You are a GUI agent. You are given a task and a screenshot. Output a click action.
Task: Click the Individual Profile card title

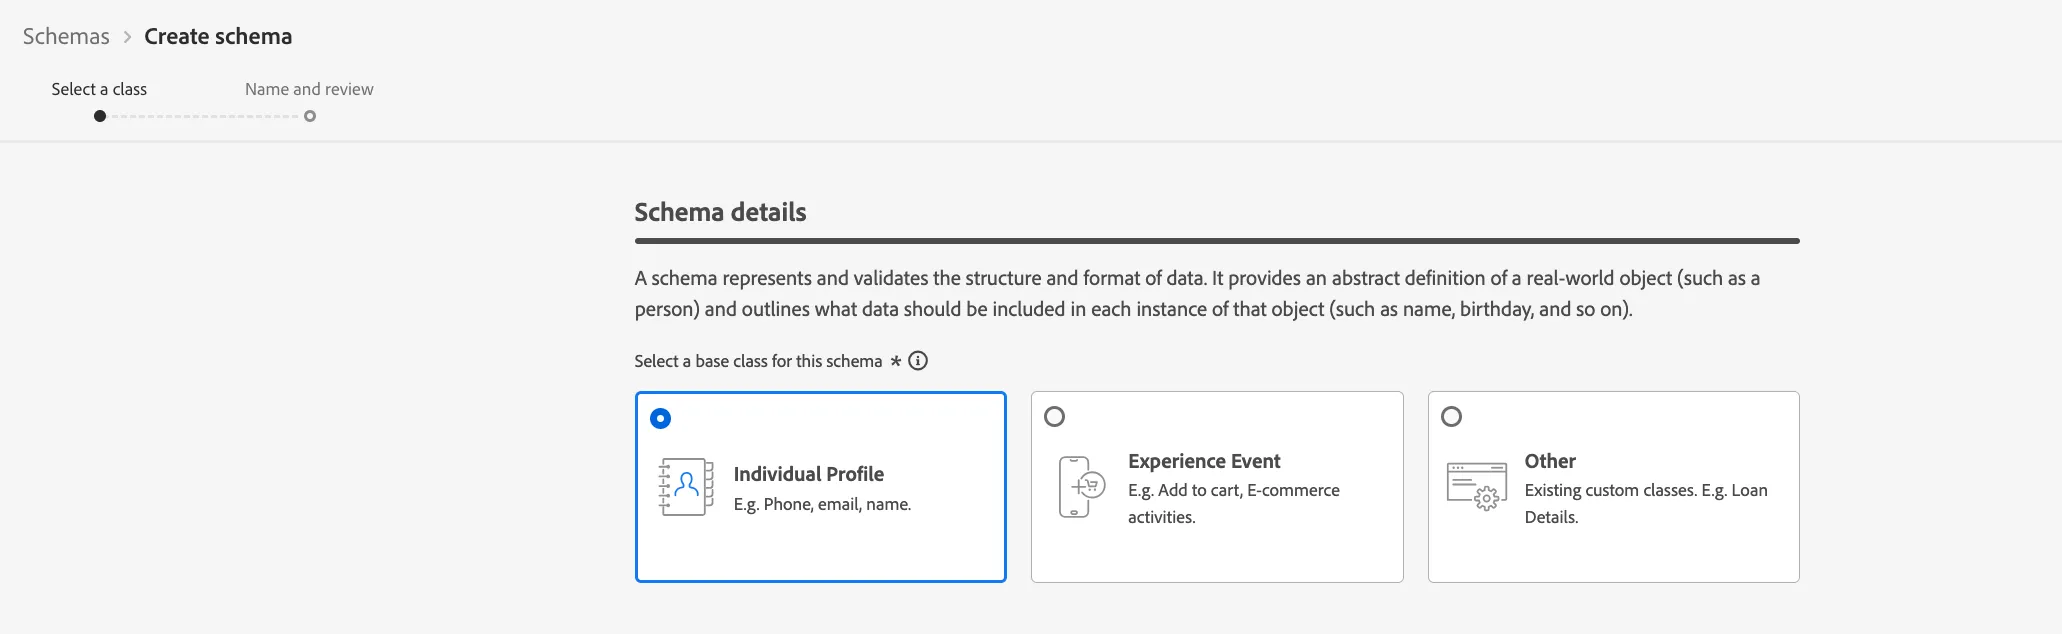[808, 474]
